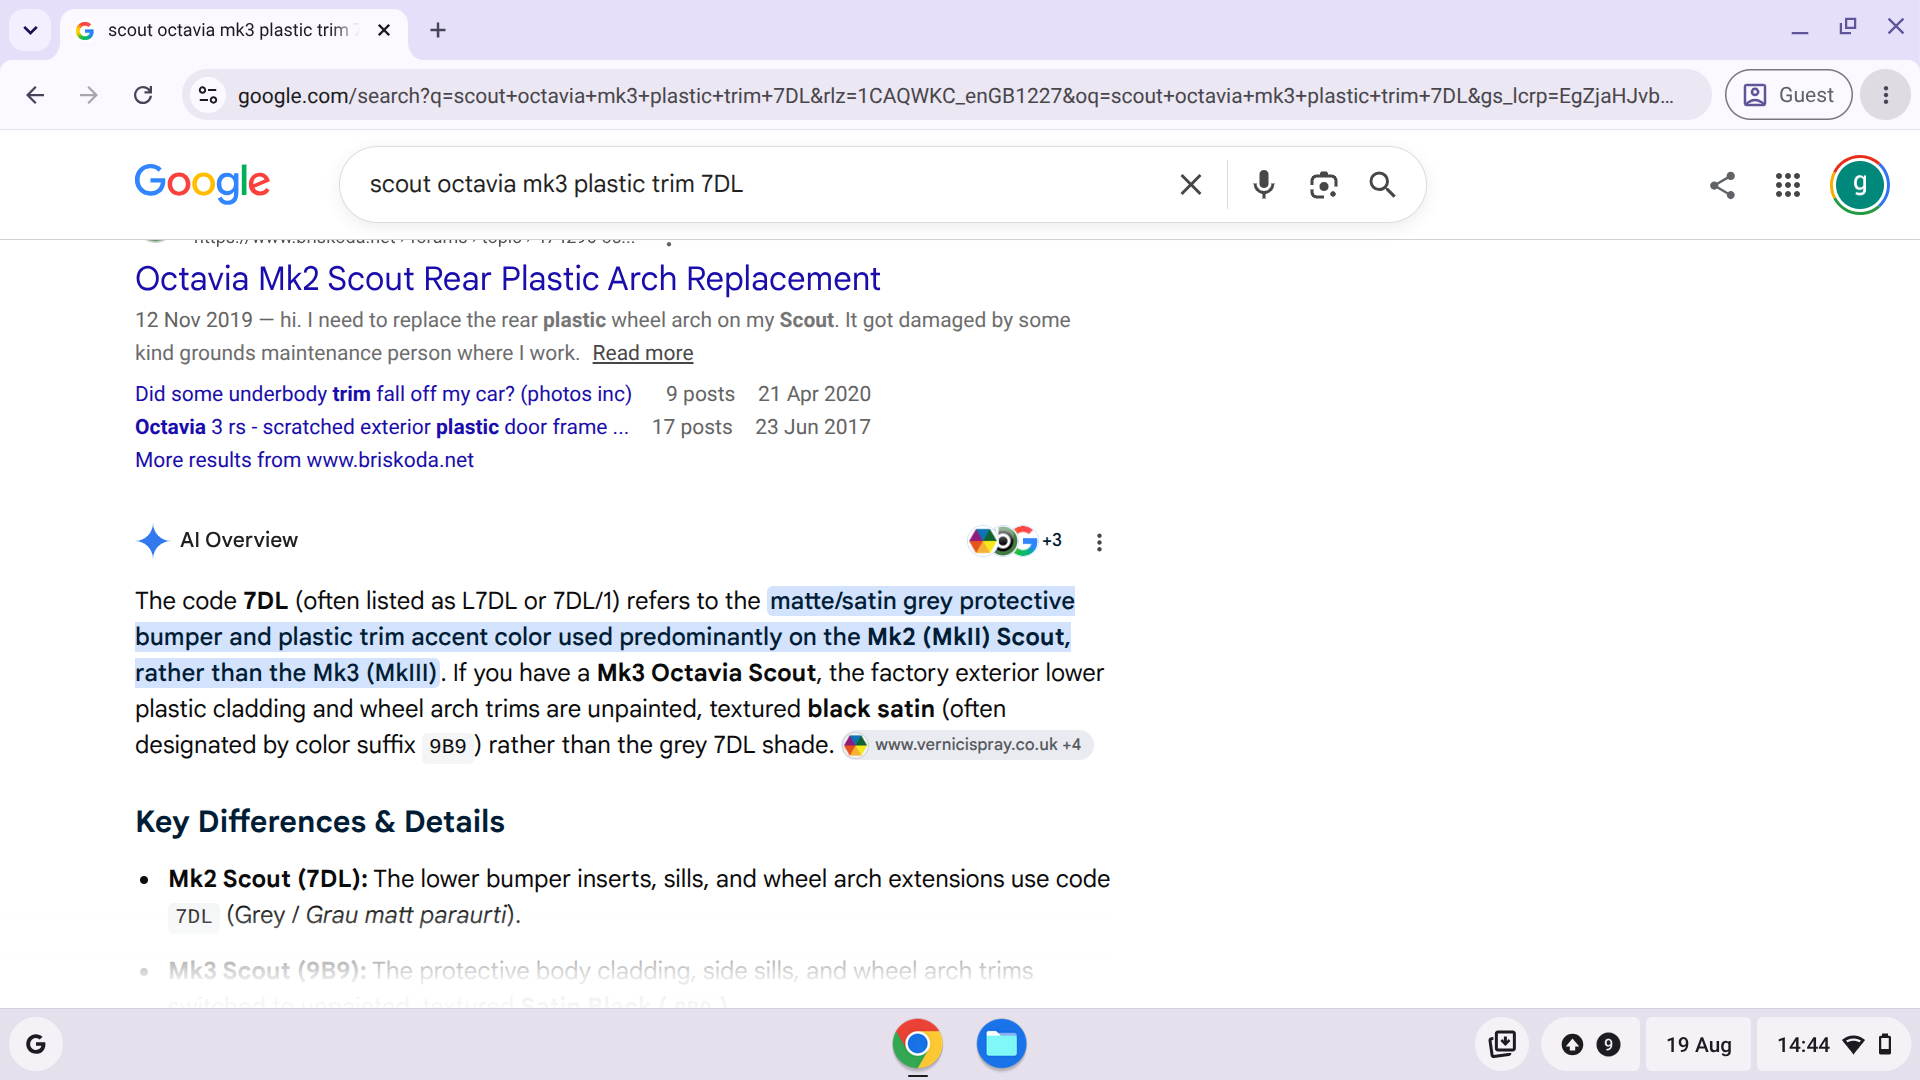This screenshot has height=1080, width=1920.
Task: Go back to the previous page
Action: point(36,95)
